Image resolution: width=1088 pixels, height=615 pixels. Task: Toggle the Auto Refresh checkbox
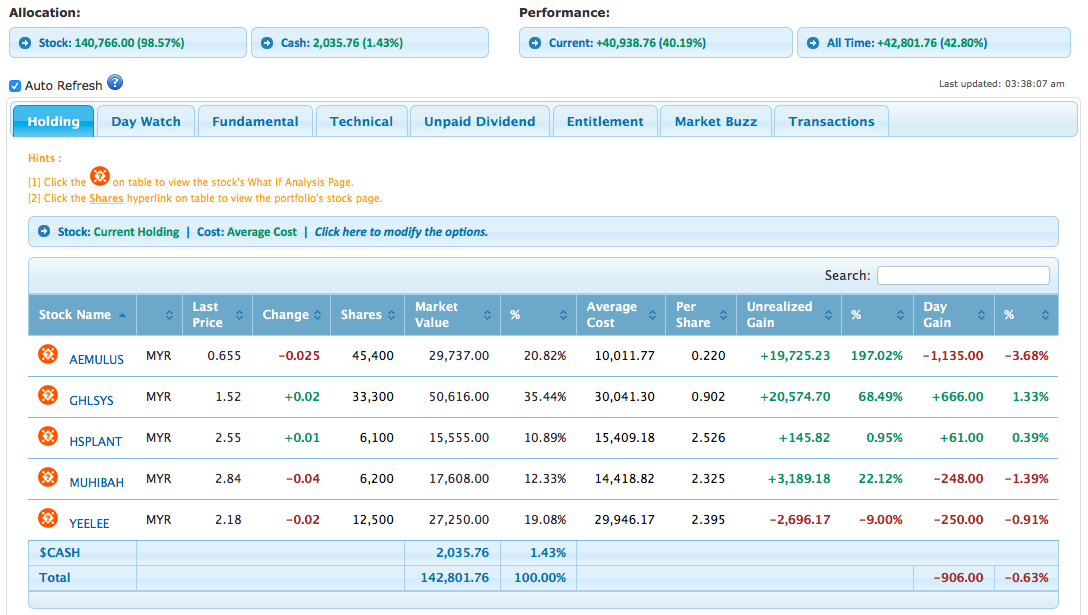coord(15,86)
